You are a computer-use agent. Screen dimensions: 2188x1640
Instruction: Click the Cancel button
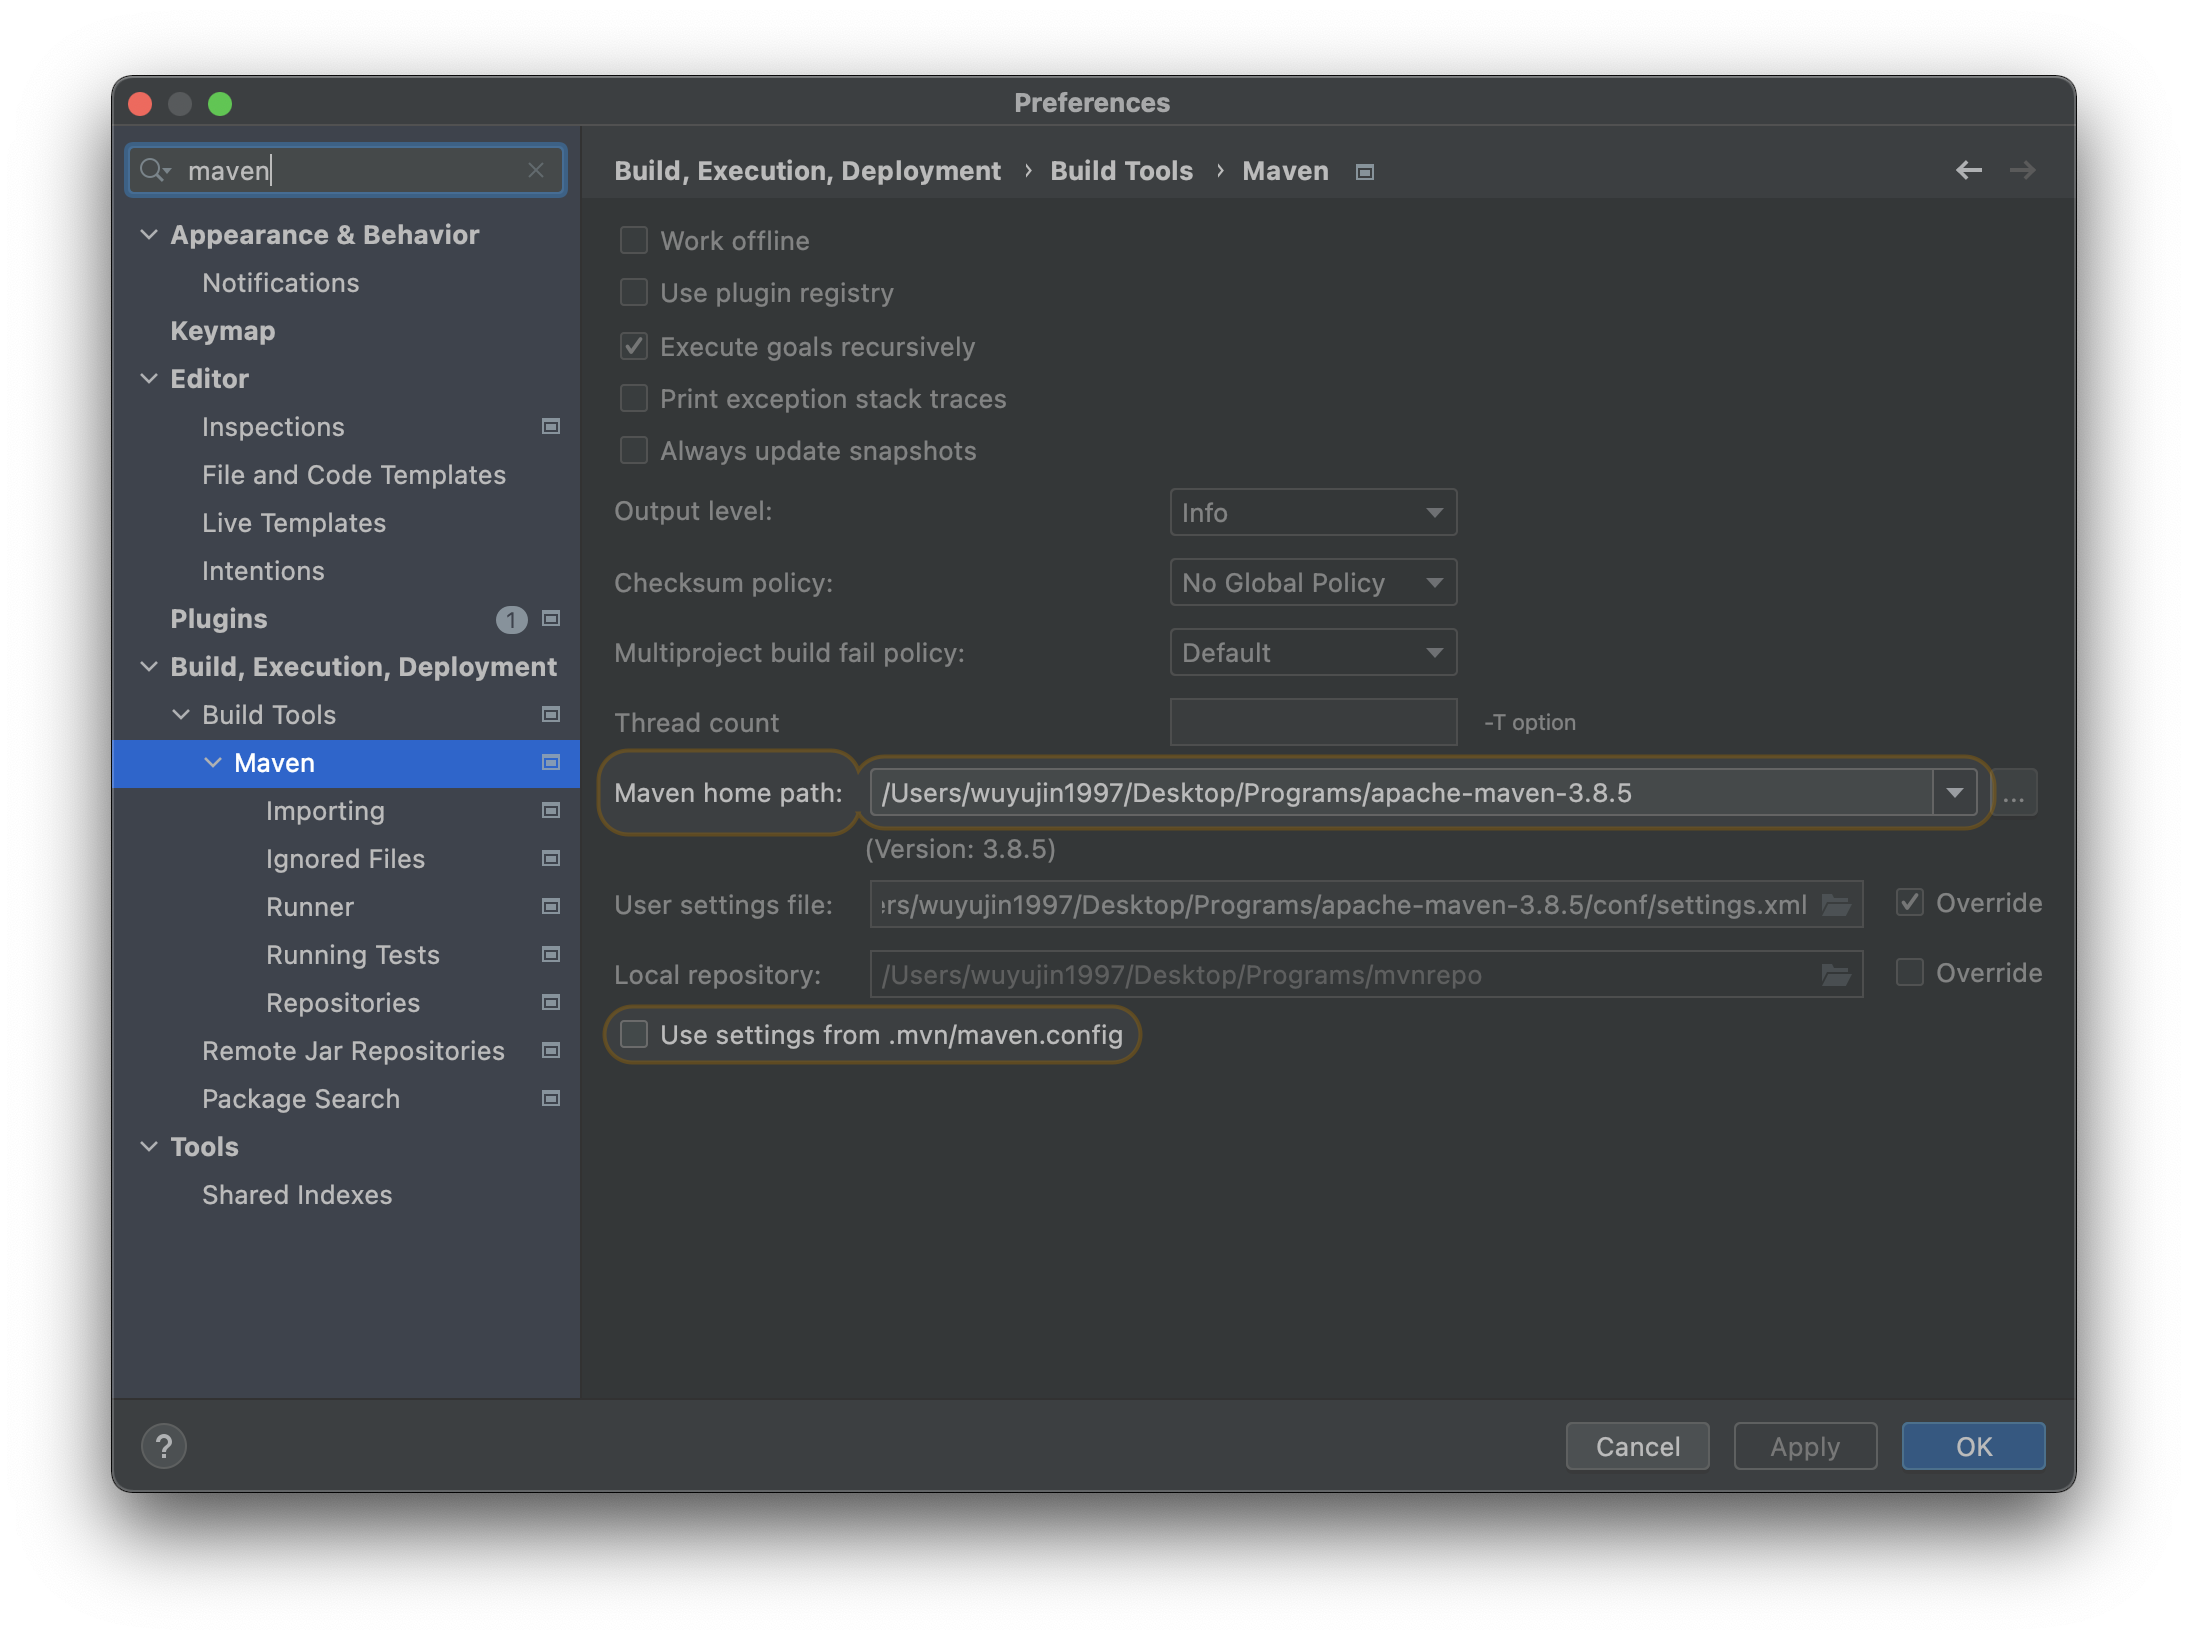pos(1638,1446)
